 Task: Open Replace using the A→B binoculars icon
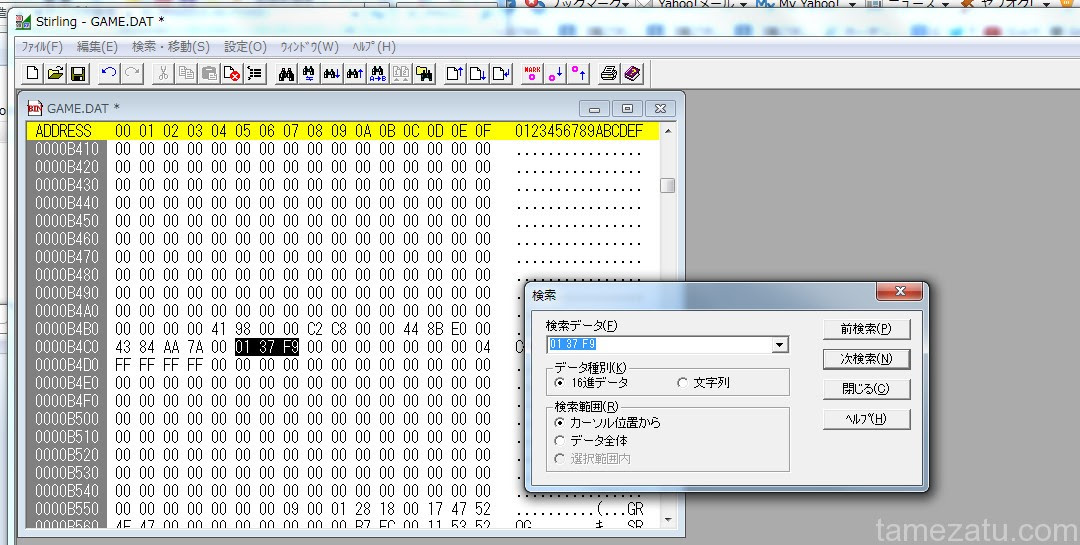pos(378,73)
